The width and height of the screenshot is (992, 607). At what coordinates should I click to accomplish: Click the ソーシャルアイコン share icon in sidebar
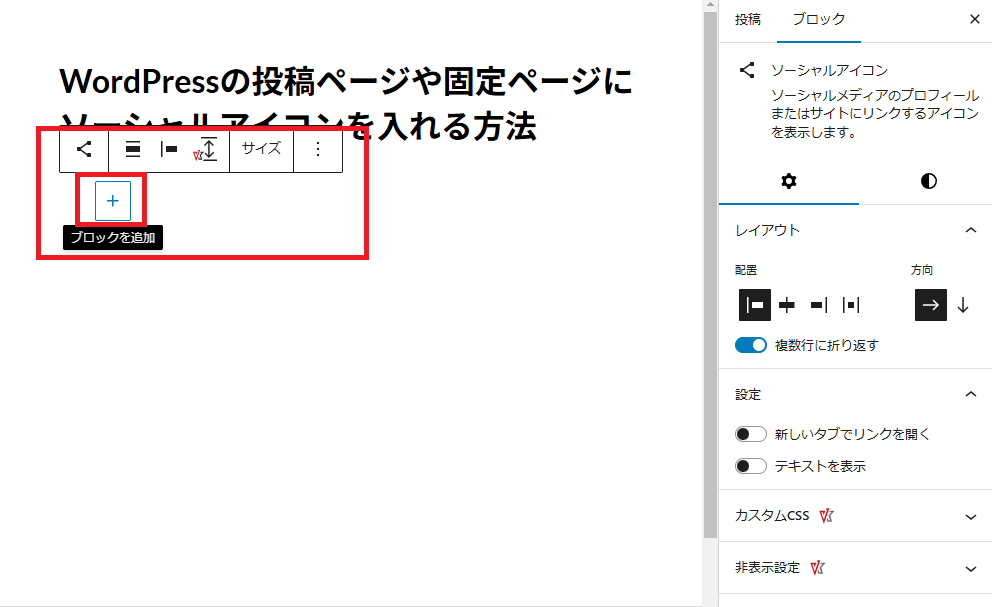click(747, 70)
